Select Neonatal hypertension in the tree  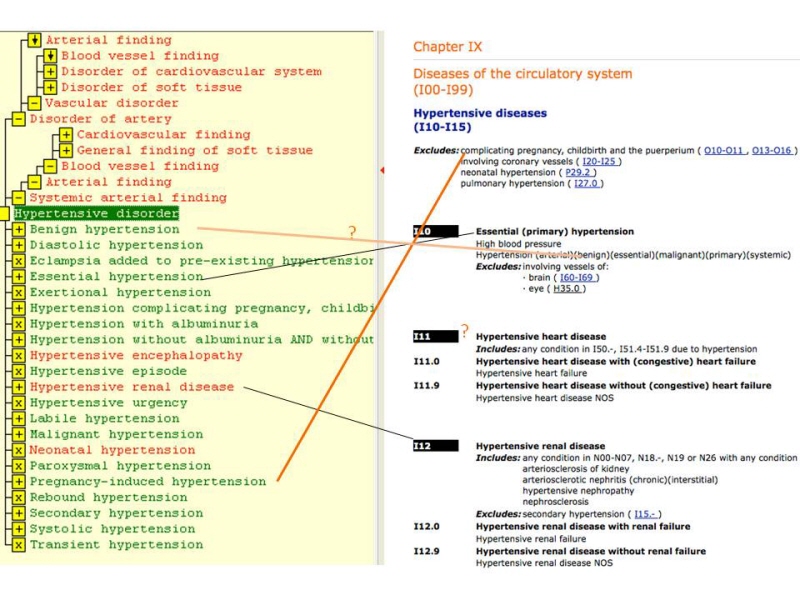tap(112, 451)
